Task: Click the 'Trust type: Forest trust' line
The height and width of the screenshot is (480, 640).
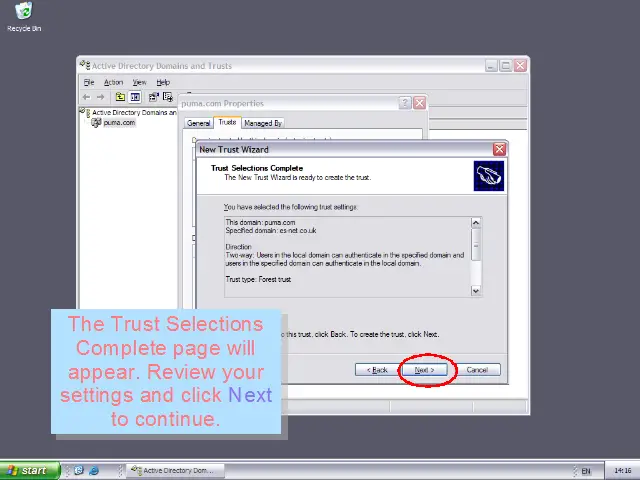Action: (258, 280)
